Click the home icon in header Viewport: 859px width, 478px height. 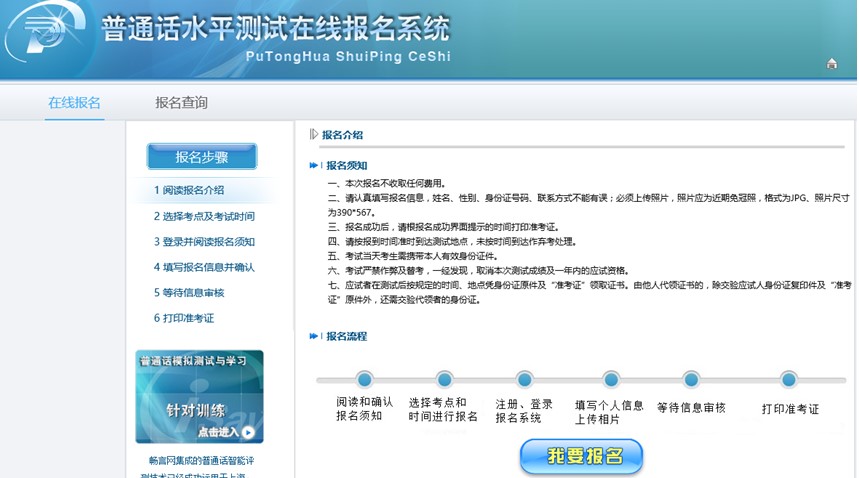tap(832, 64)
